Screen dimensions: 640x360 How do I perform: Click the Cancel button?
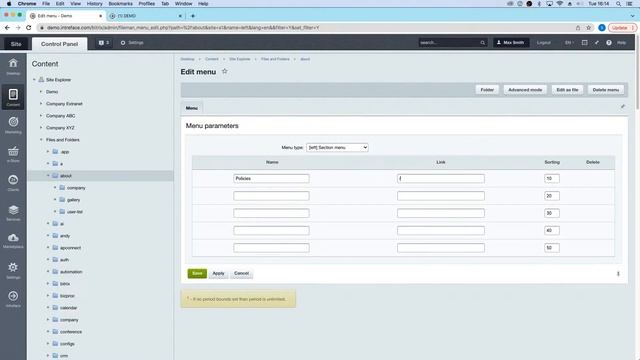(241, 273)
